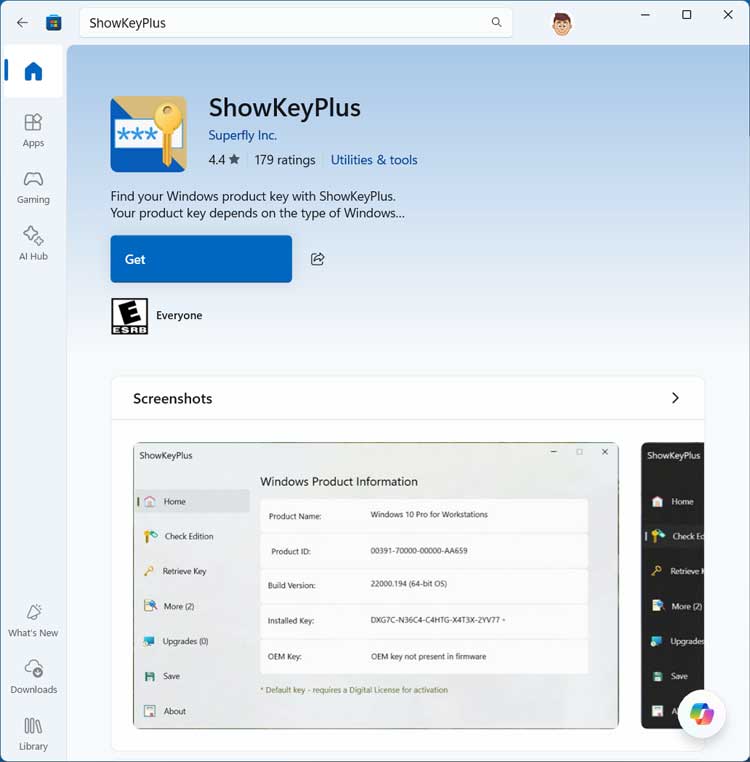The width and height of the screenshot is (750, 762).
Task: Open the Home section in sidebar
Action: click(33, 71)
